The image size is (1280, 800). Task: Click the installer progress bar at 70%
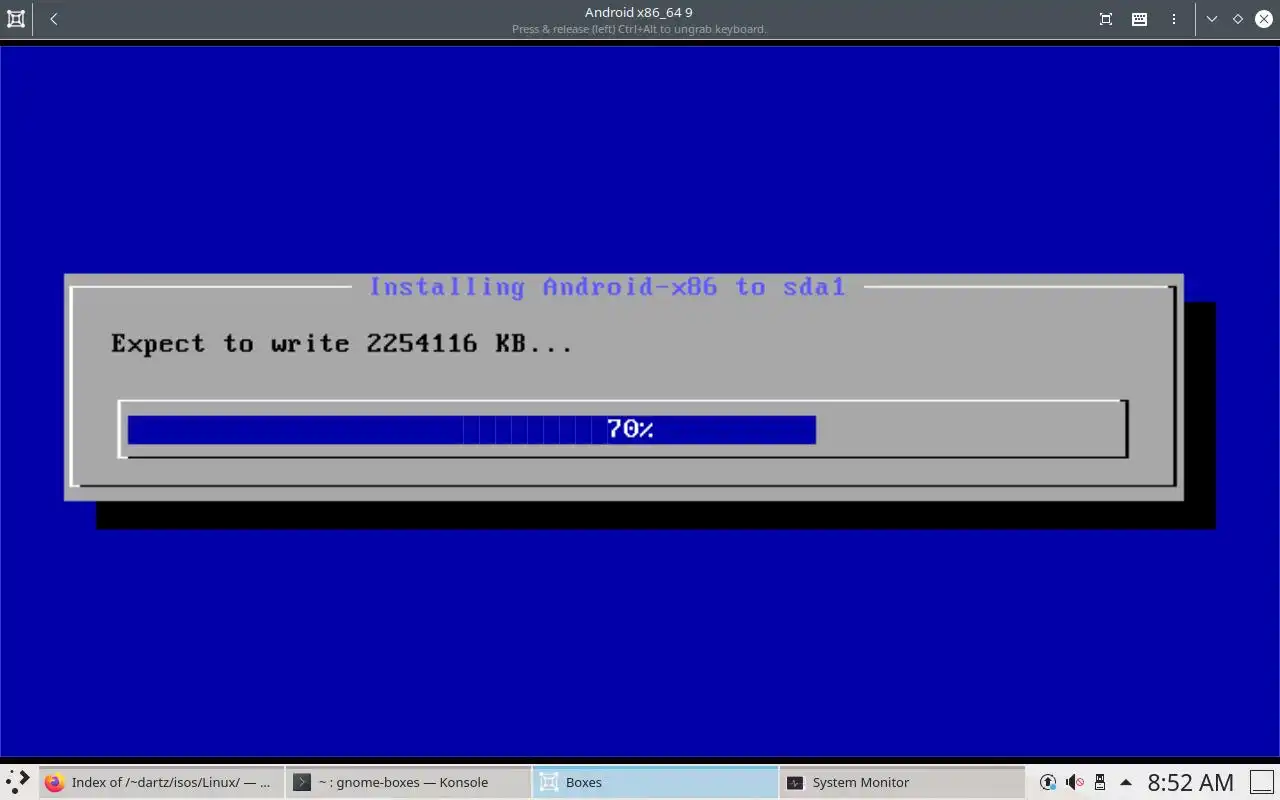click(622, 429)
